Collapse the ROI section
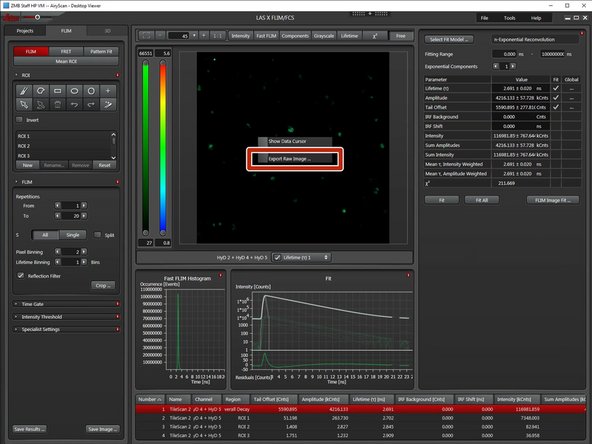This screenshot has width=592, height=444. 17,75
